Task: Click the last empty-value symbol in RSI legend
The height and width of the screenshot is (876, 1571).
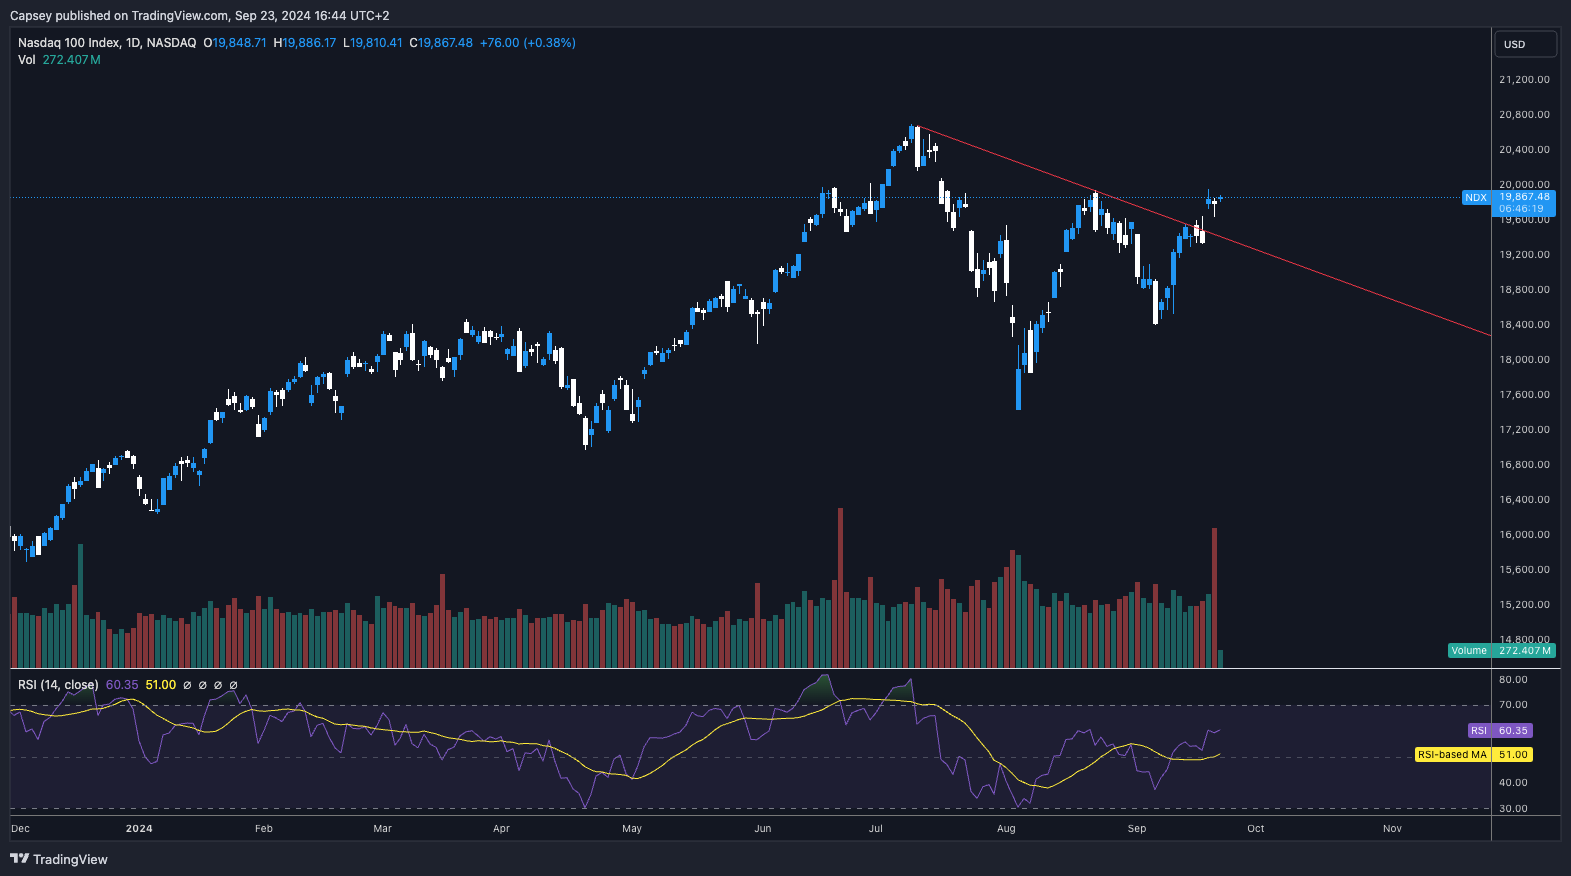Action: point(234,685)
